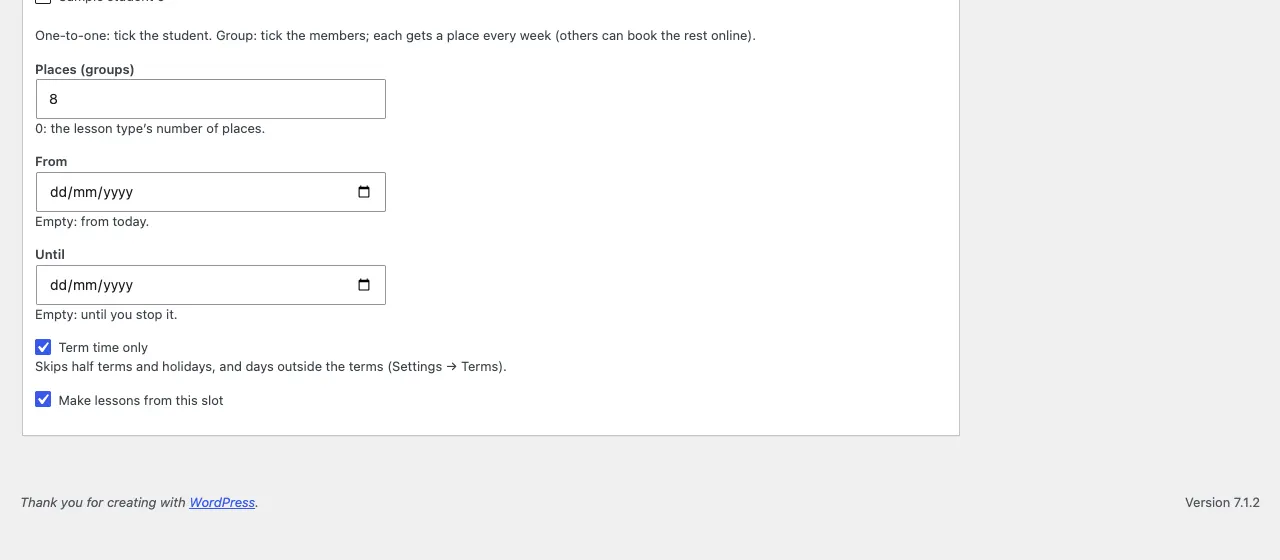Toggle Make lessons from this slot checkbox
This screenshot has height=560, width=1280.
(43, 399)
